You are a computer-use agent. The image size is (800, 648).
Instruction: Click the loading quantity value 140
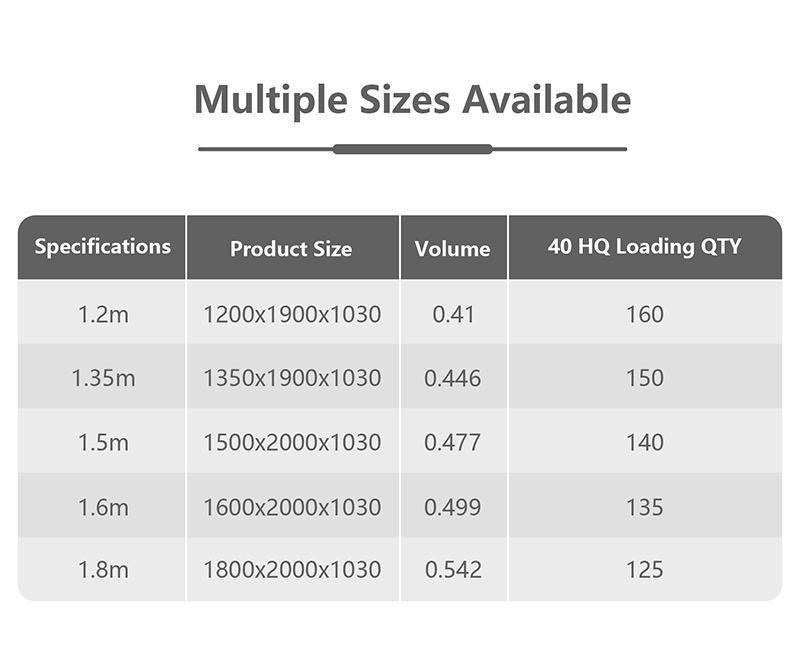[x=645, y=442]
